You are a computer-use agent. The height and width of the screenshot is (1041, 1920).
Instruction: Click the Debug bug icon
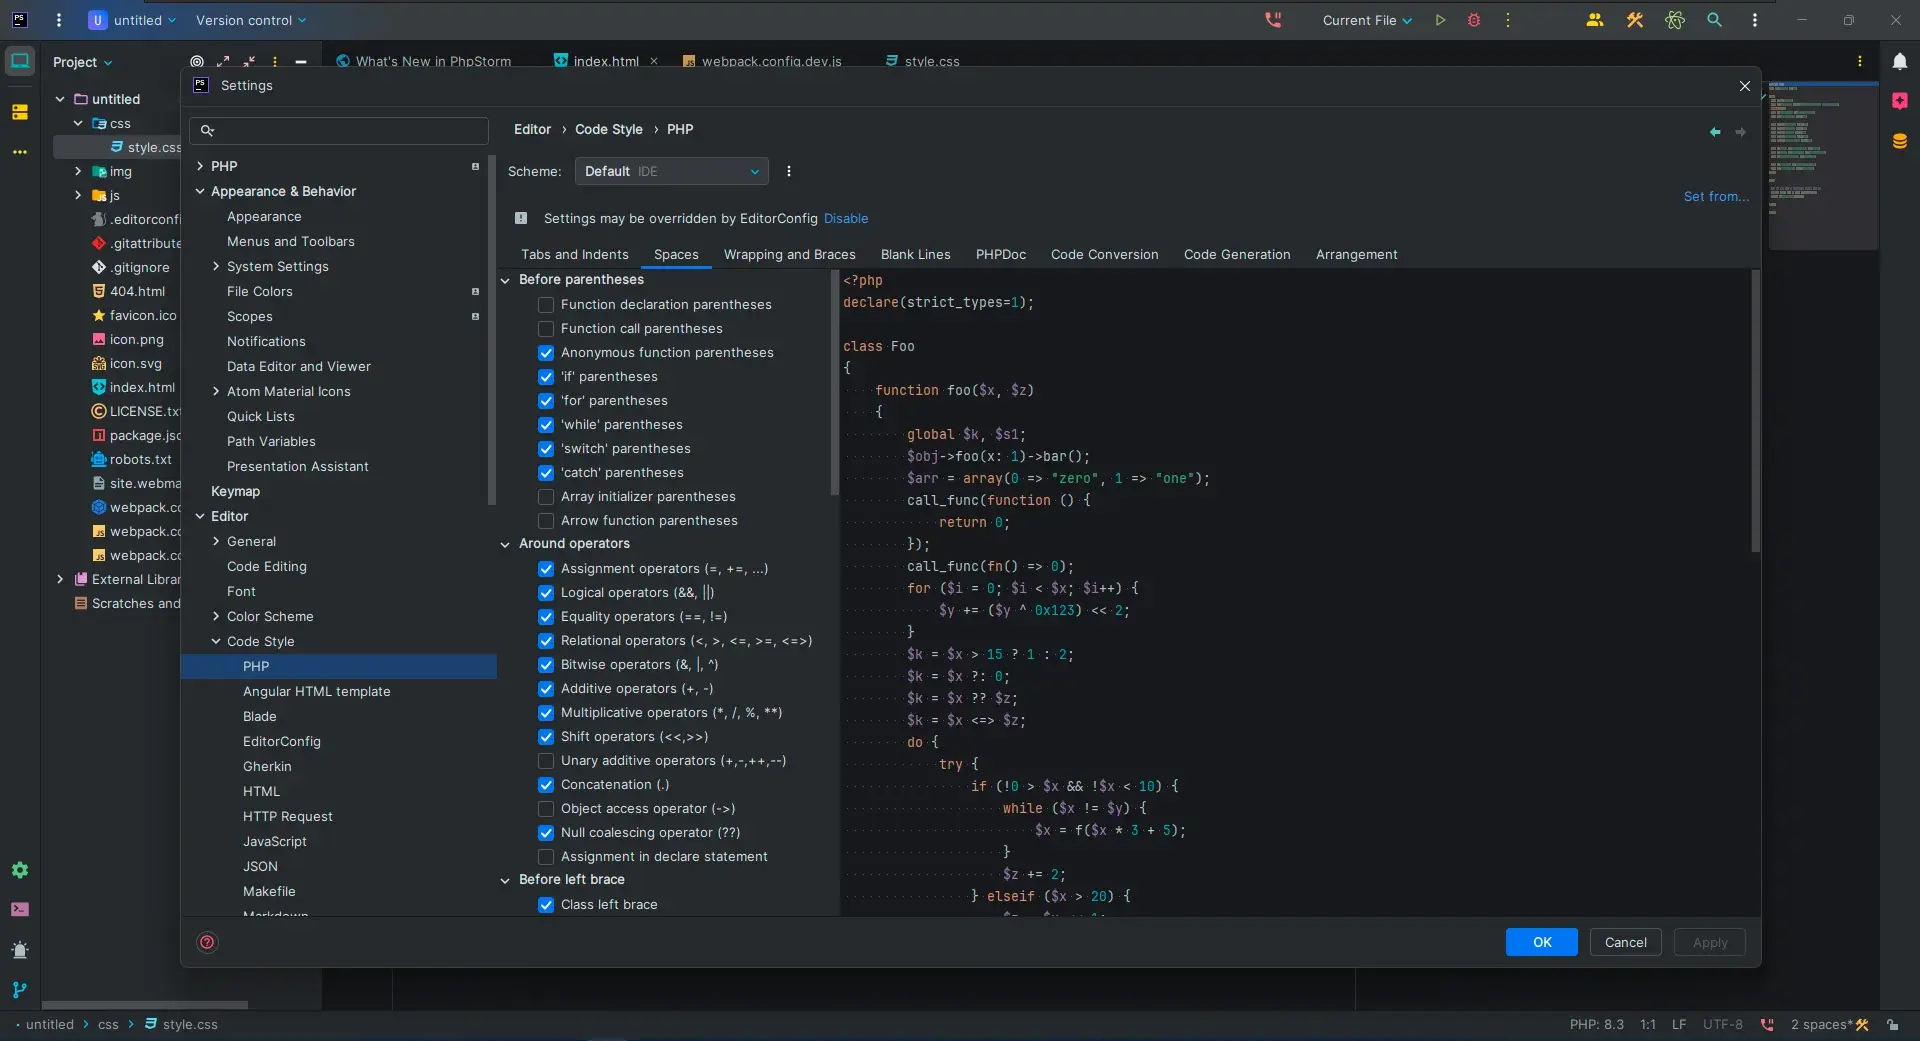tap(1473, 20)
